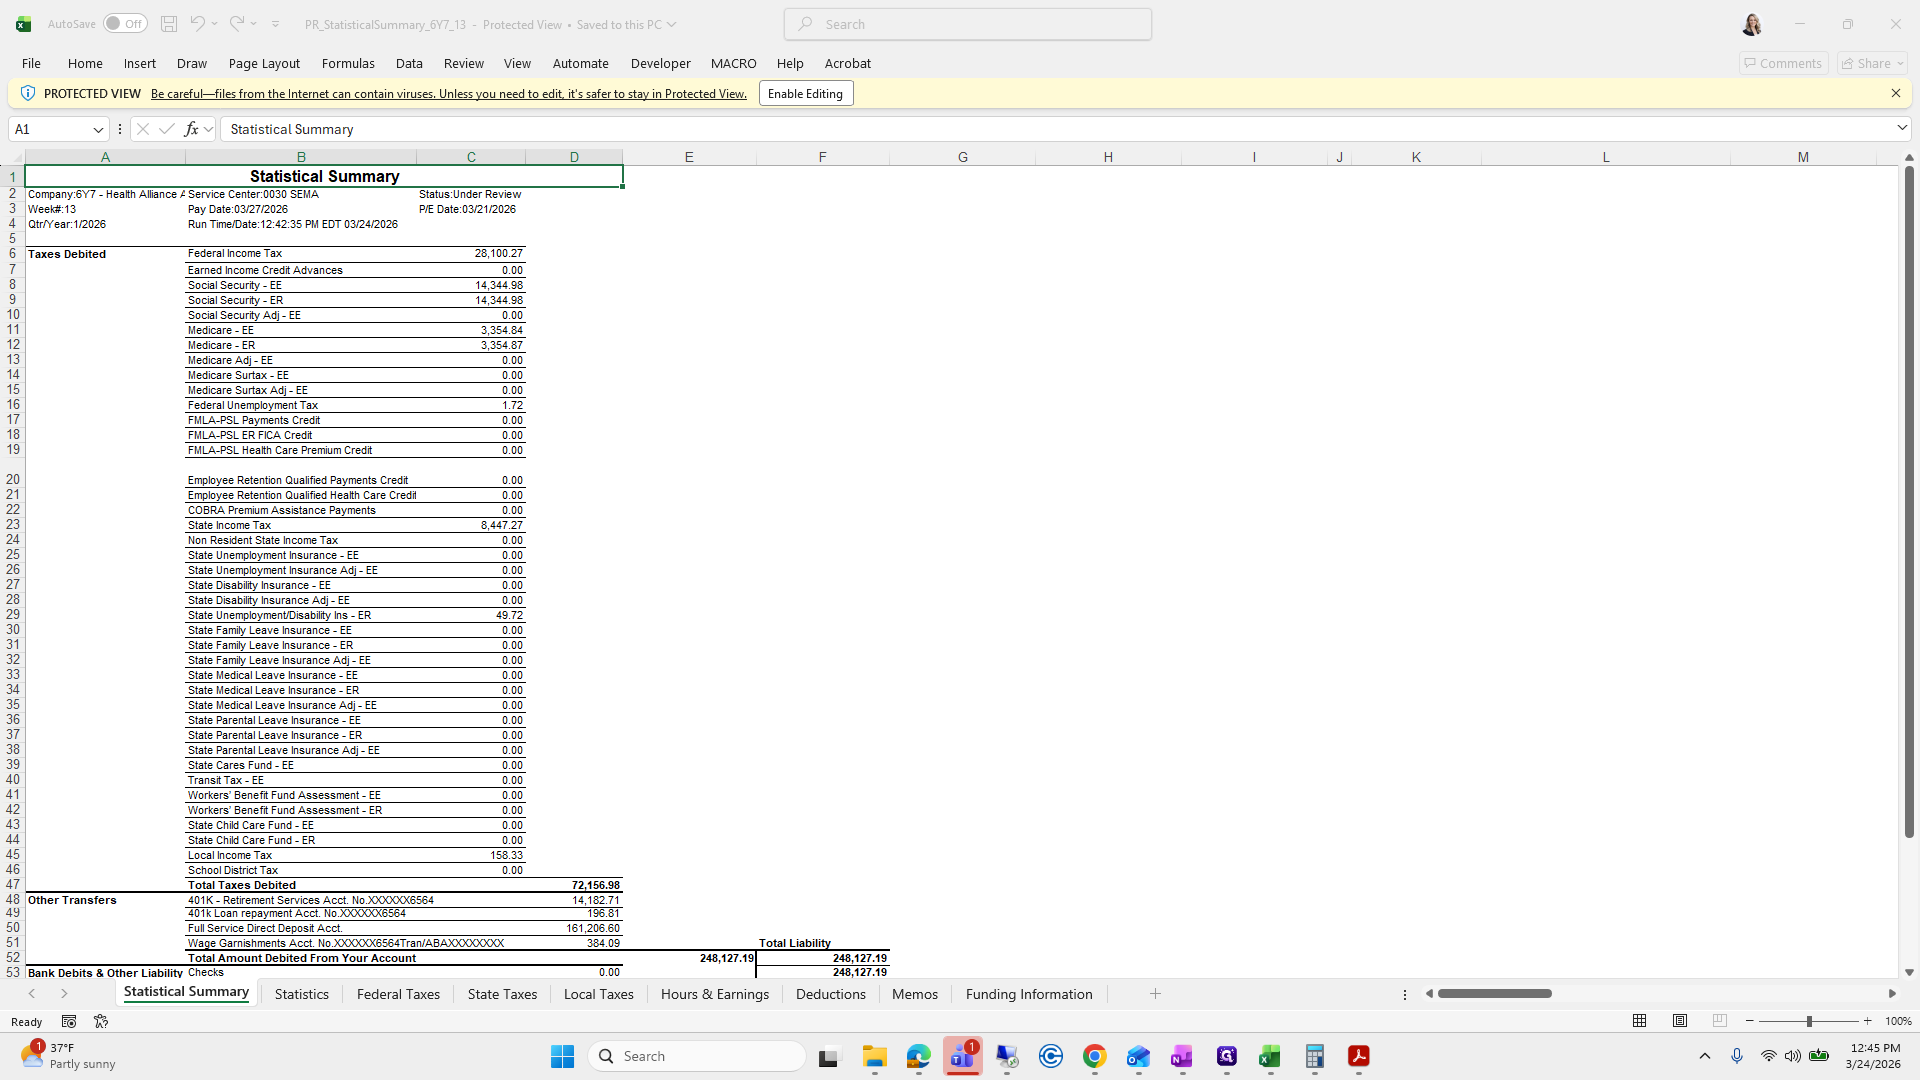Click the Undo arrow icon

(x=197, y=24)
